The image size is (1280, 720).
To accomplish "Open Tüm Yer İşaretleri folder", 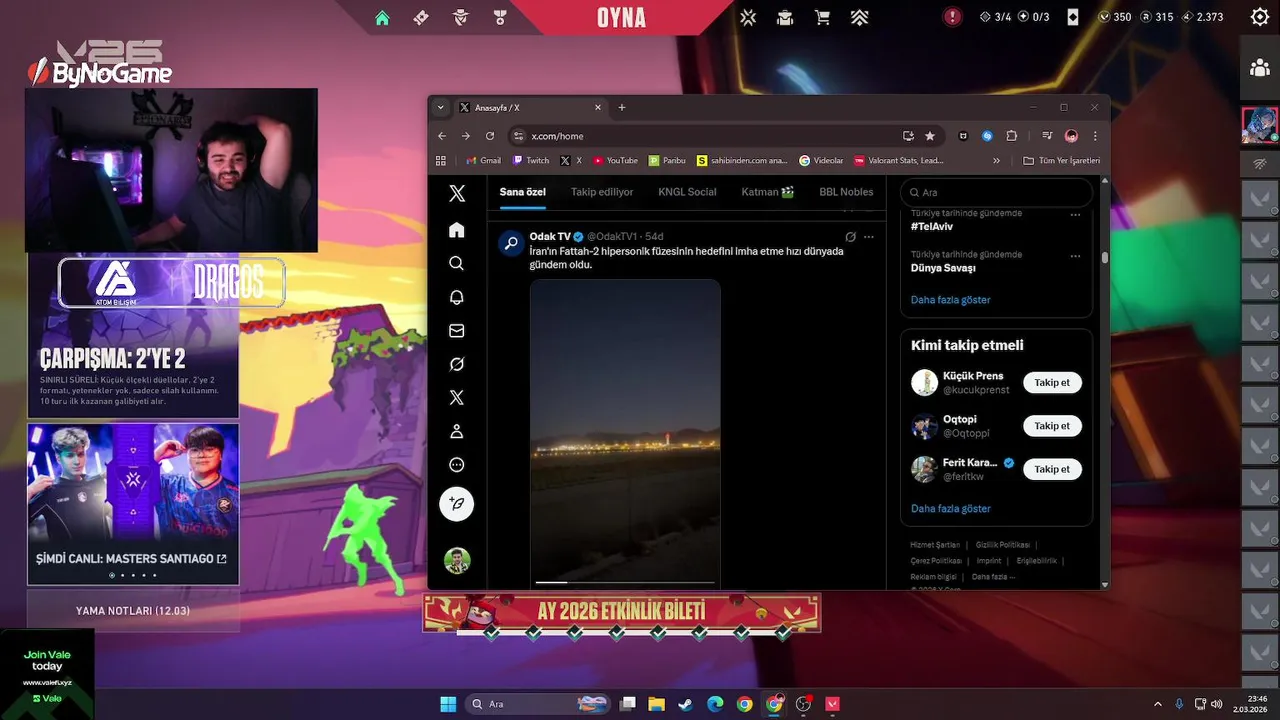I will [x=1062, y=160].
